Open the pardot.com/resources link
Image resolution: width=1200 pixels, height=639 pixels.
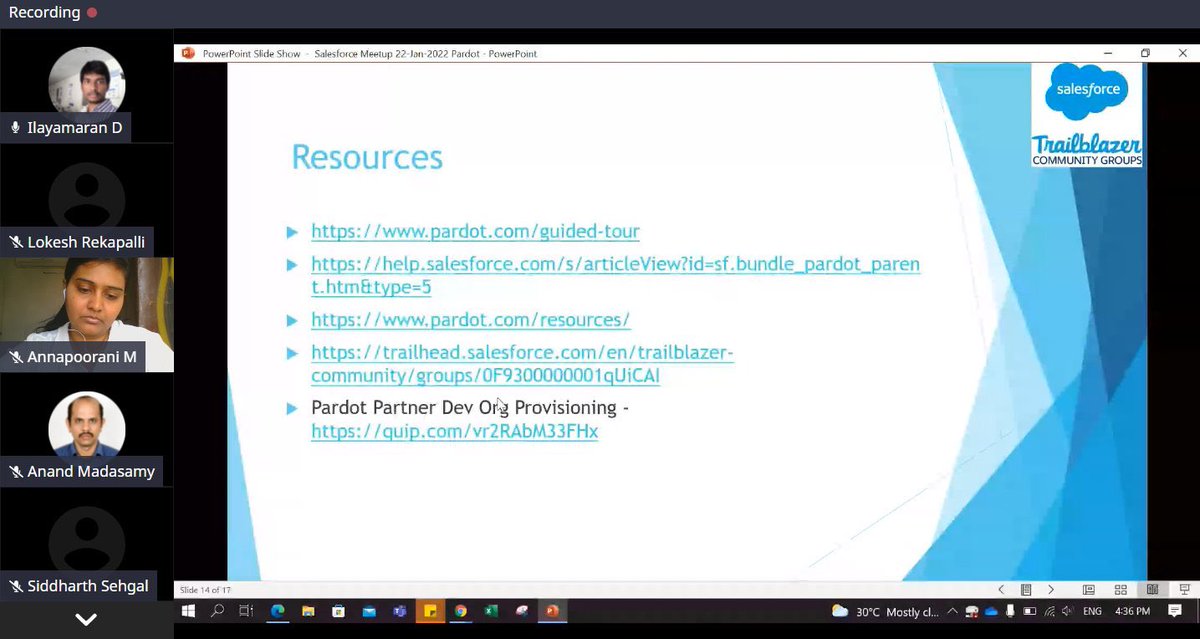[470, 320]
